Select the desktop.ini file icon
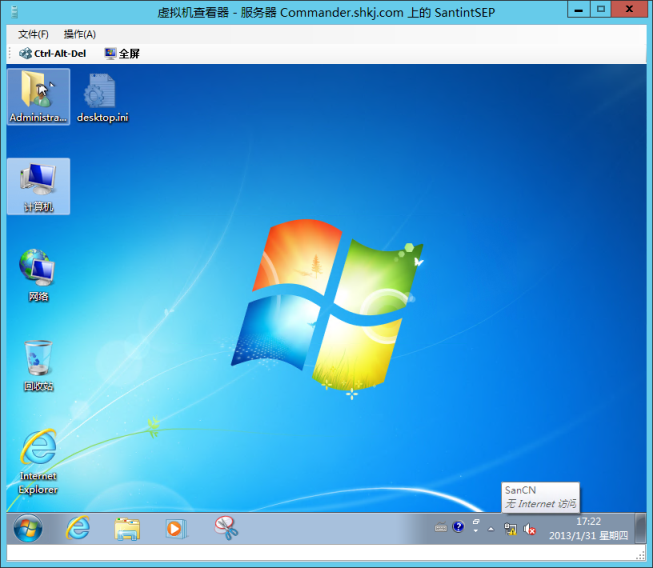 [x=102, y=98]
